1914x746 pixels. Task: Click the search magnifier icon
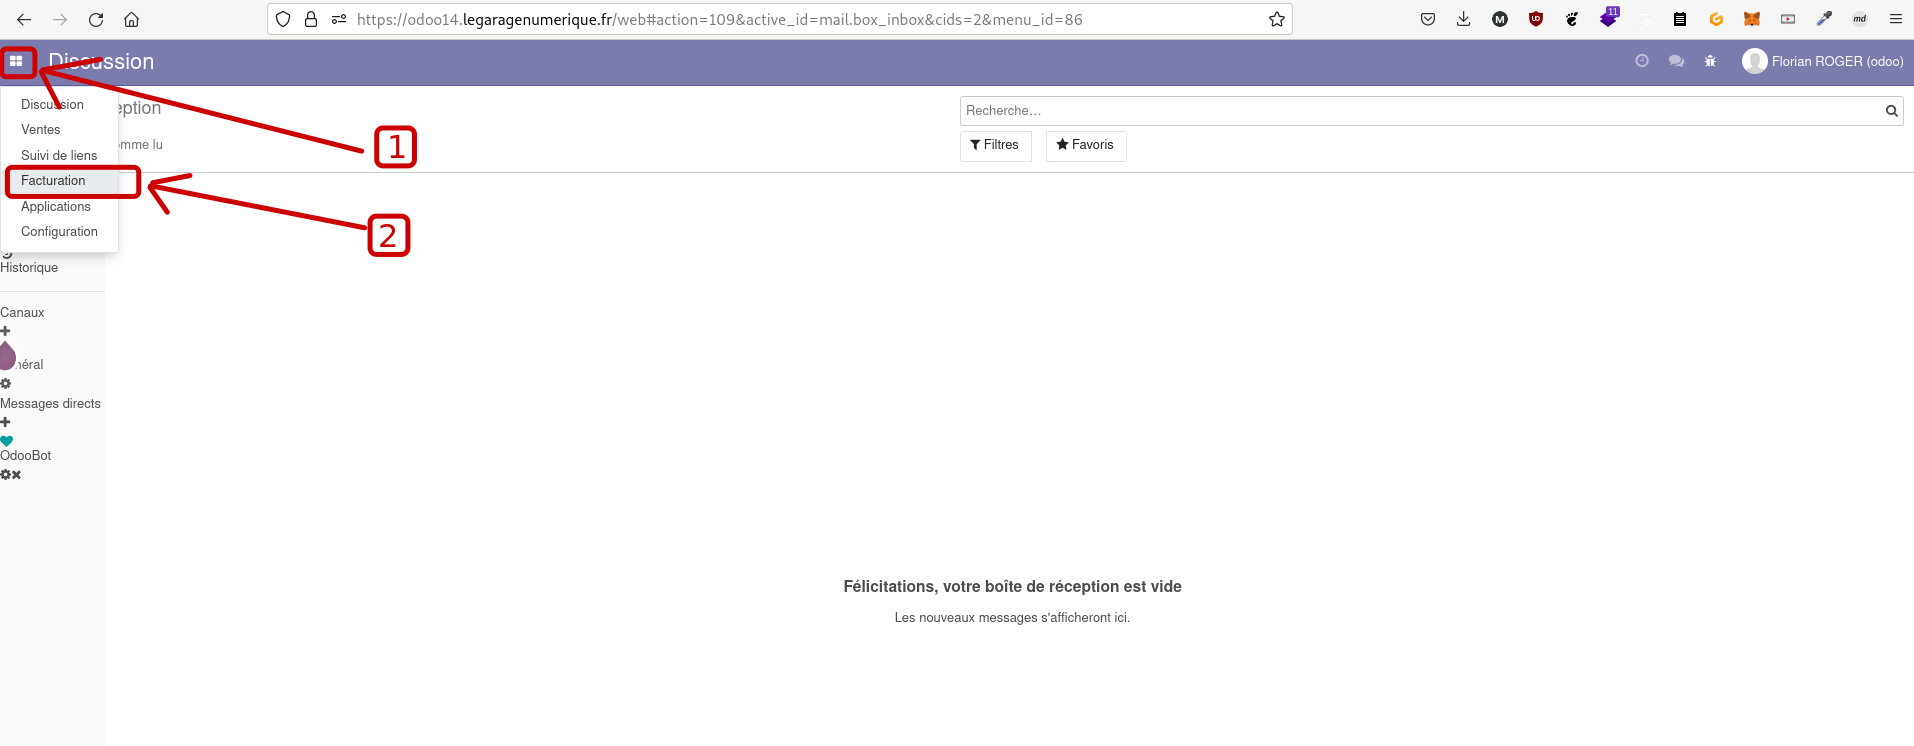coord(1891,111)
